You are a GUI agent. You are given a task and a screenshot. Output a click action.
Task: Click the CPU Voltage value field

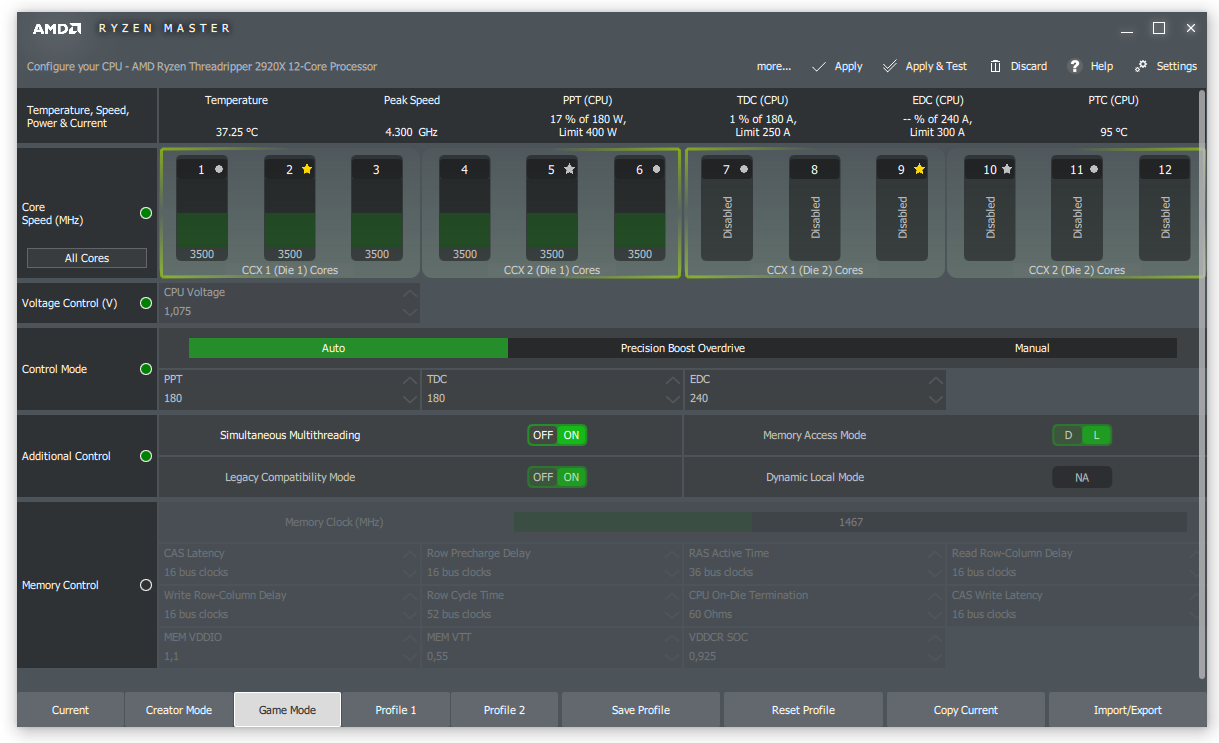(x=289, y=303)
